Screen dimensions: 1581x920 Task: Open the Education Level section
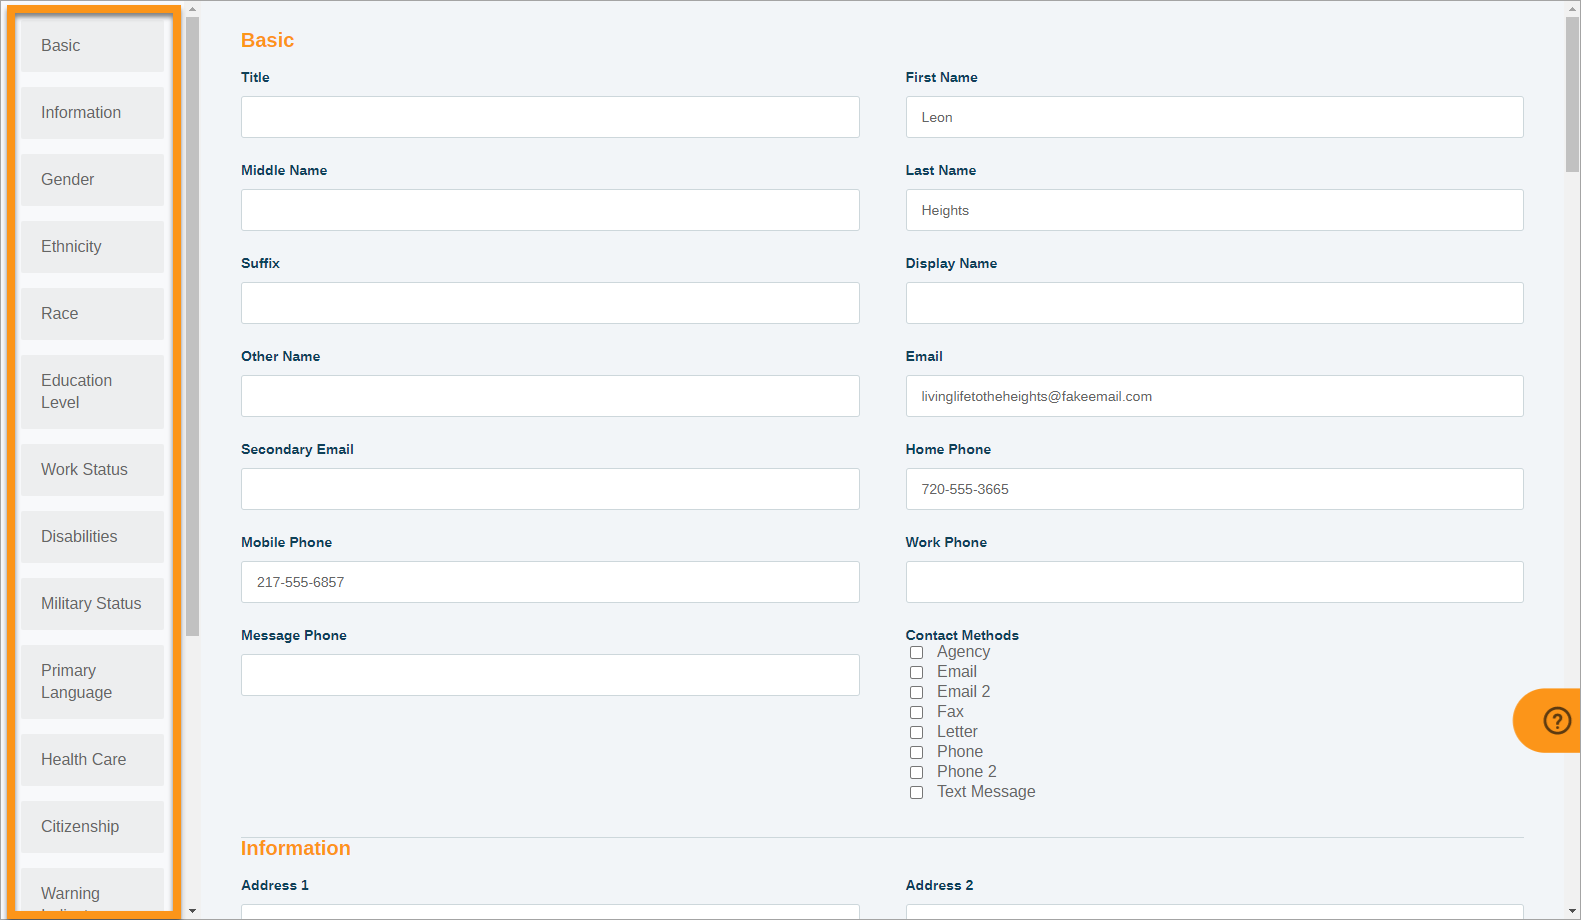(x=92, y=392)
